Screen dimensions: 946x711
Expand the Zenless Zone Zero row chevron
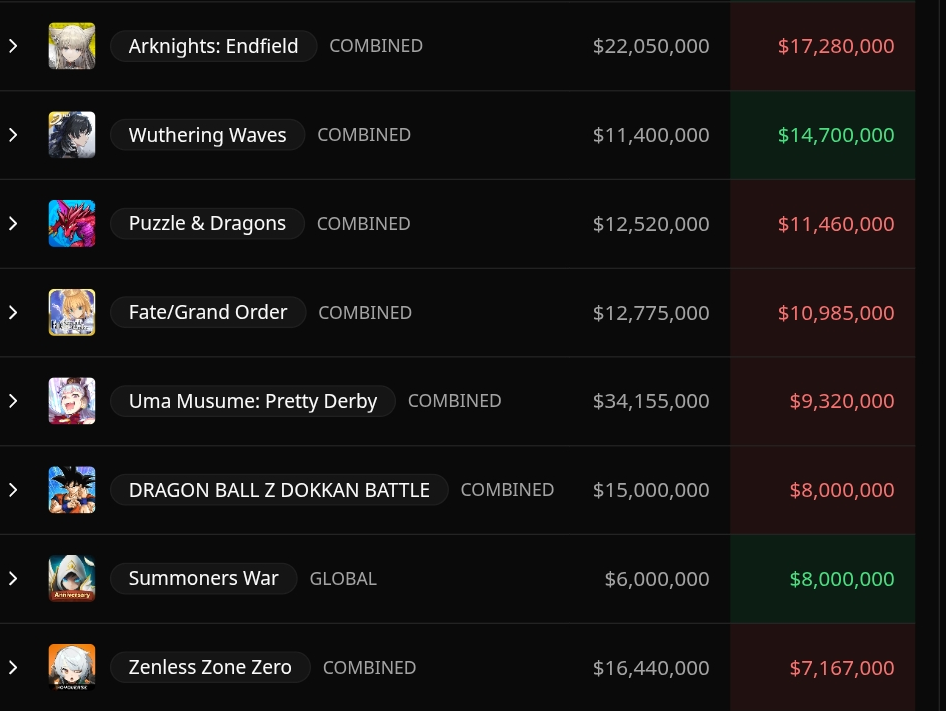coord(13,667)
